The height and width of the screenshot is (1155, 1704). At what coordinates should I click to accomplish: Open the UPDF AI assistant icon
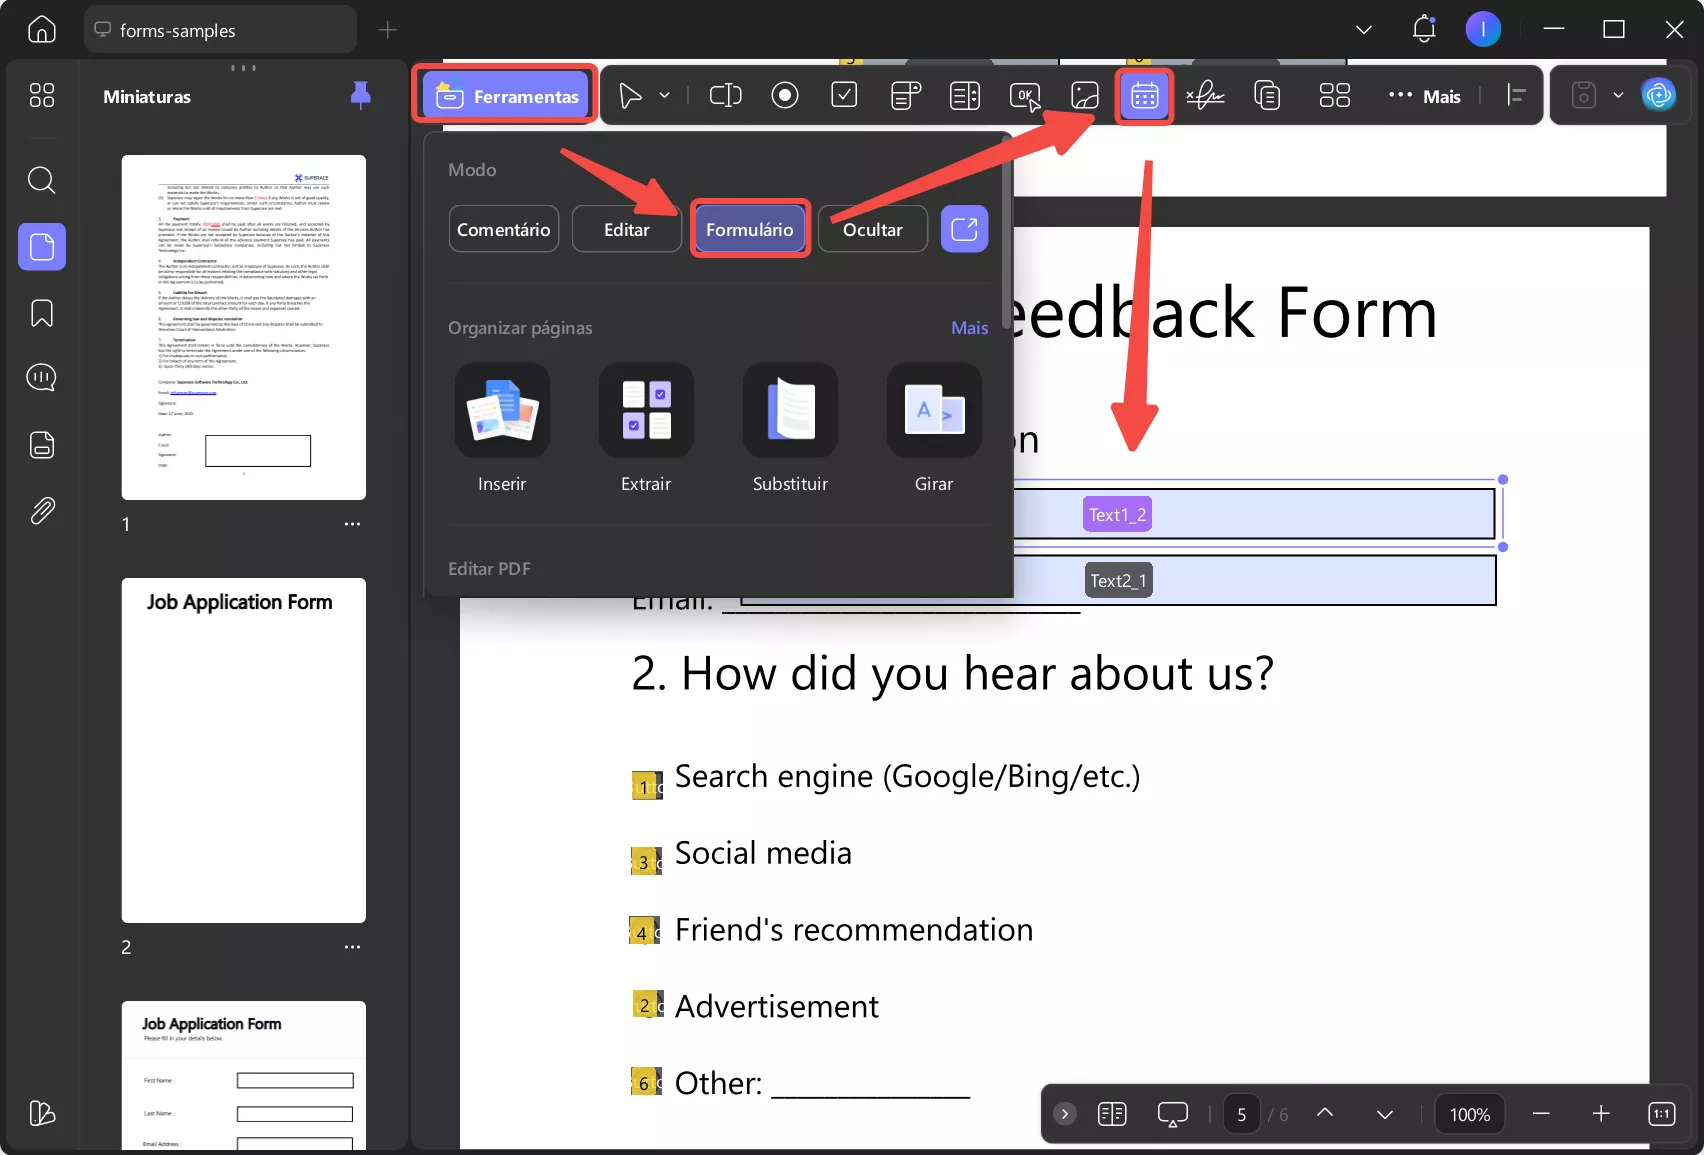(1659, 96)
